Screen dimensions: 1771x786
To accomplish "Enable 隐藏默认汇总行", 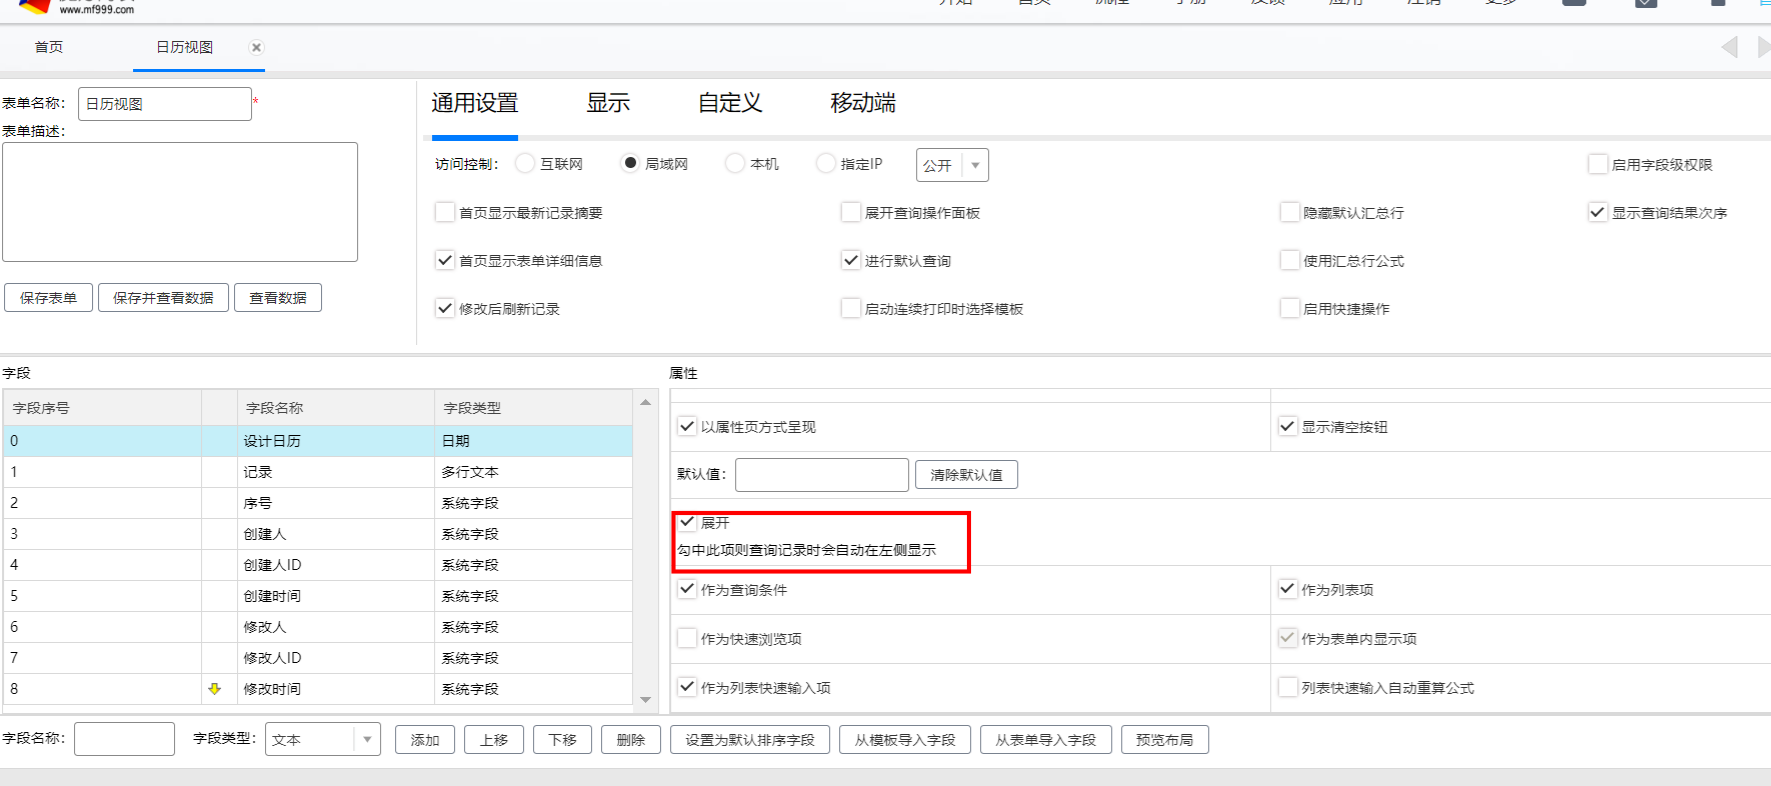I will pos(1290,212).
